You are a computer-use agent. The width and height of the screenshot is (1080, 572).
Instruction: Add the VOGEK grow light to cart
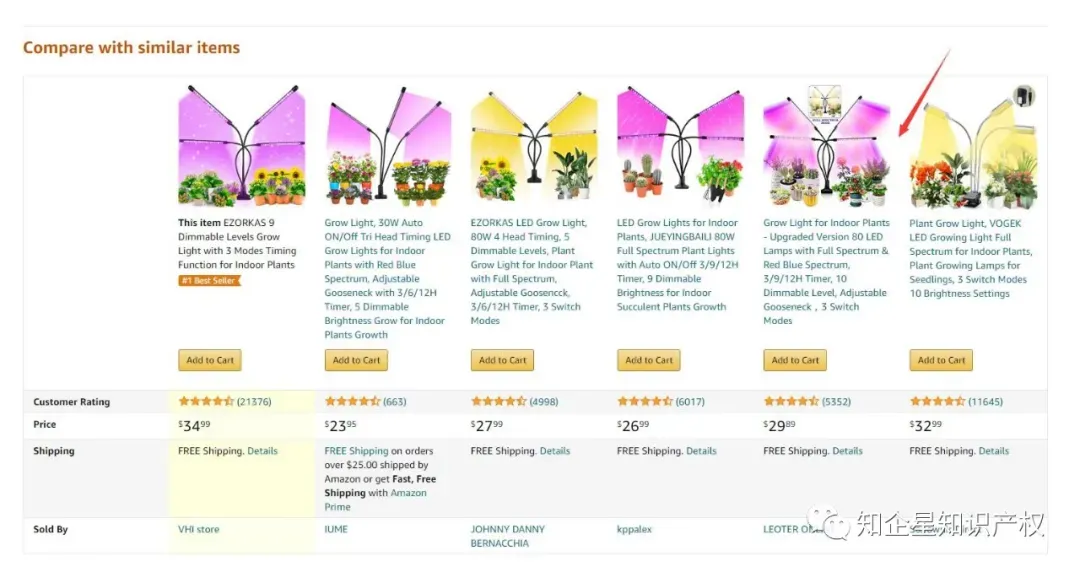[x=941, y=360]
